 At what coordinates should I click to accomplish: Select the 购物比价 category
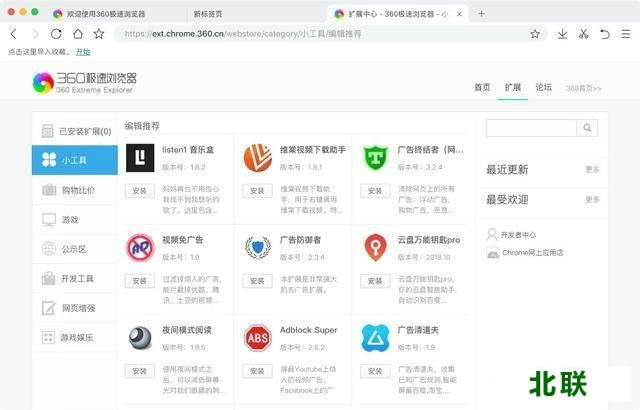click(75, 190)
